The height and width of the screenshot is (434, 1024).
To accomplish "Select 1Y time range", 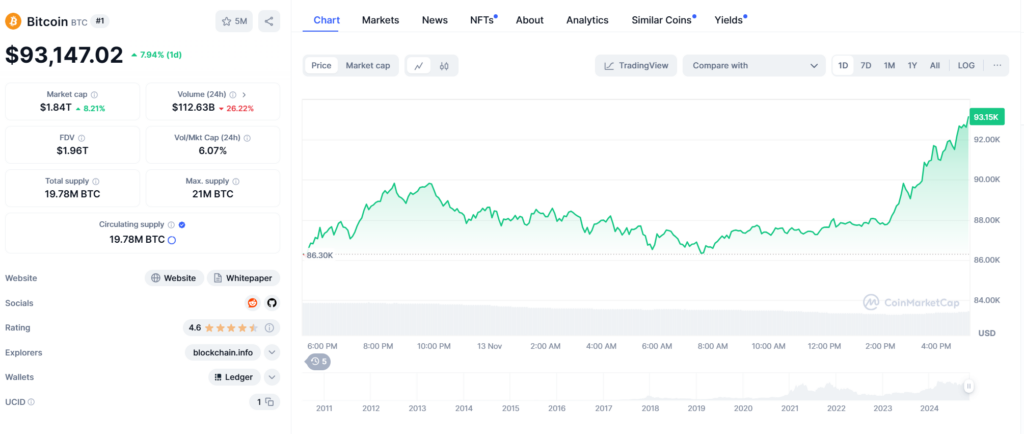I will (912, 65).
